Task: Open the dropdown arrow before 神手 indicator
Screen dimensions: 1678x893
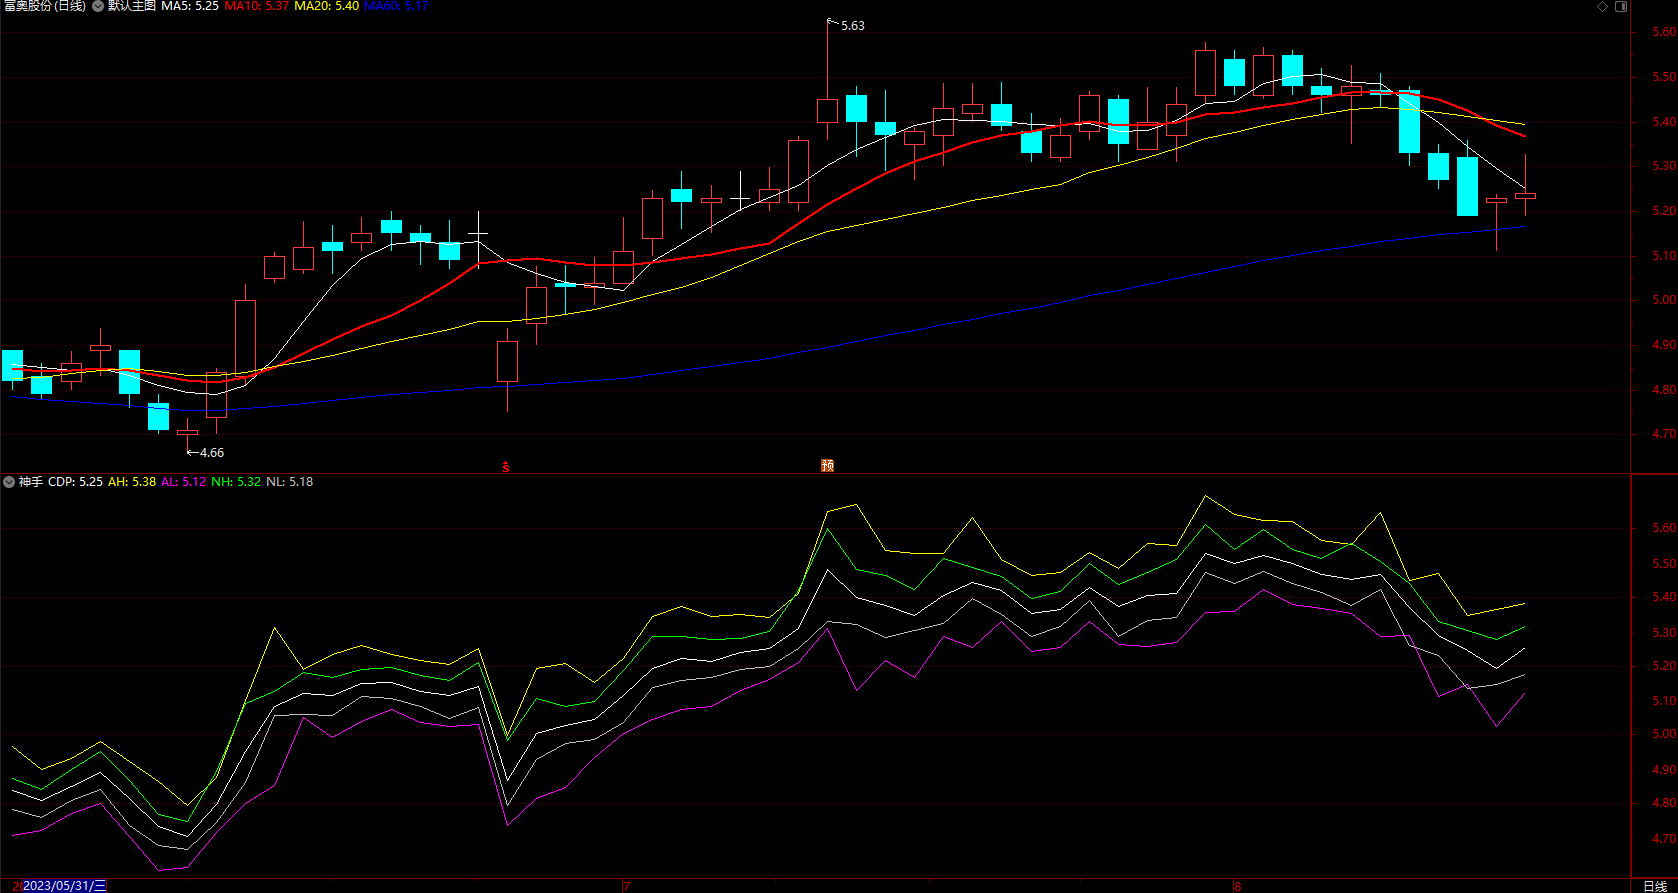Action: (9, 482)
